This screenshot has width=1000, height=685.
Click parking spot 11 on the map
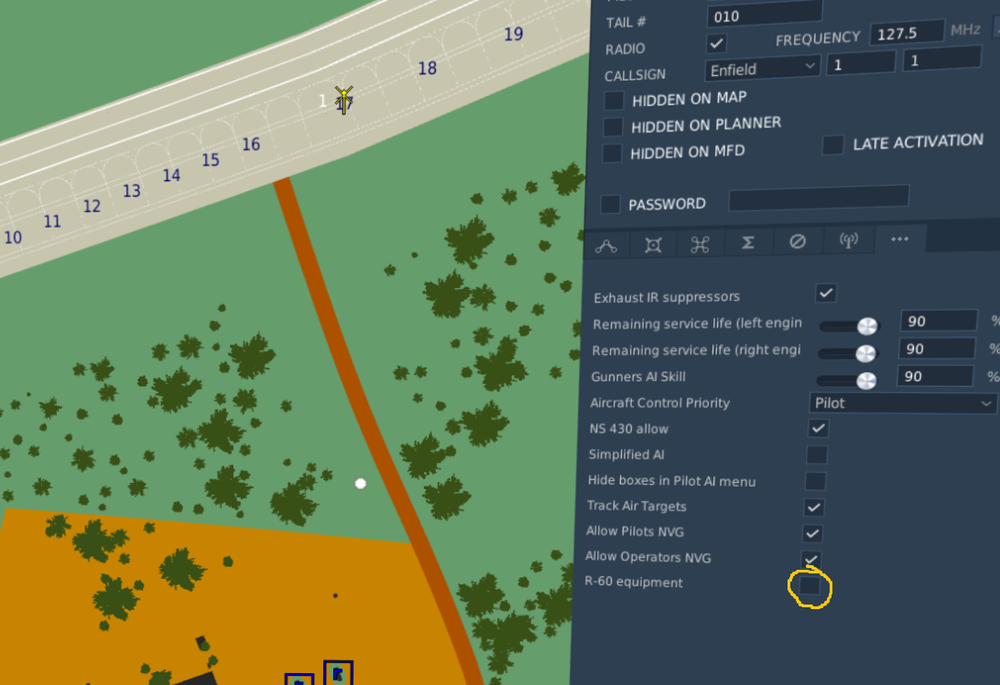(x=52, y=221)
